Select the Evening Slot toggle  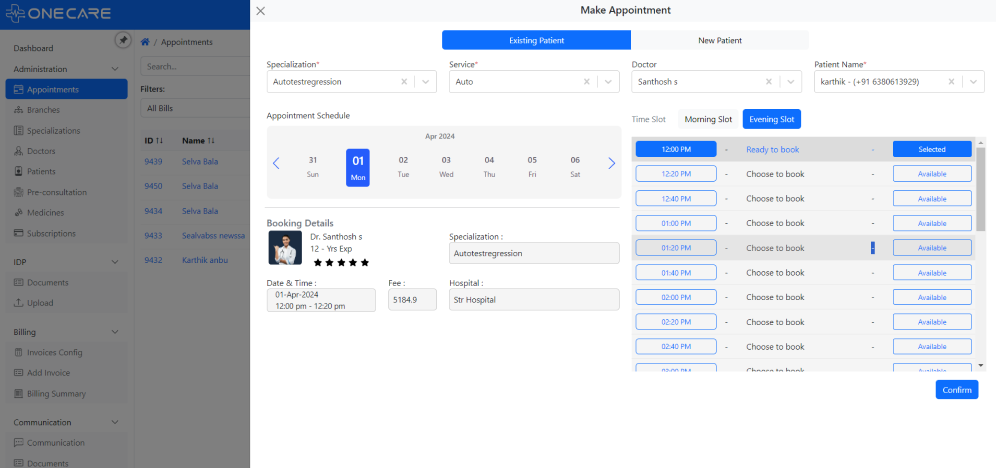tap(771, 119)
